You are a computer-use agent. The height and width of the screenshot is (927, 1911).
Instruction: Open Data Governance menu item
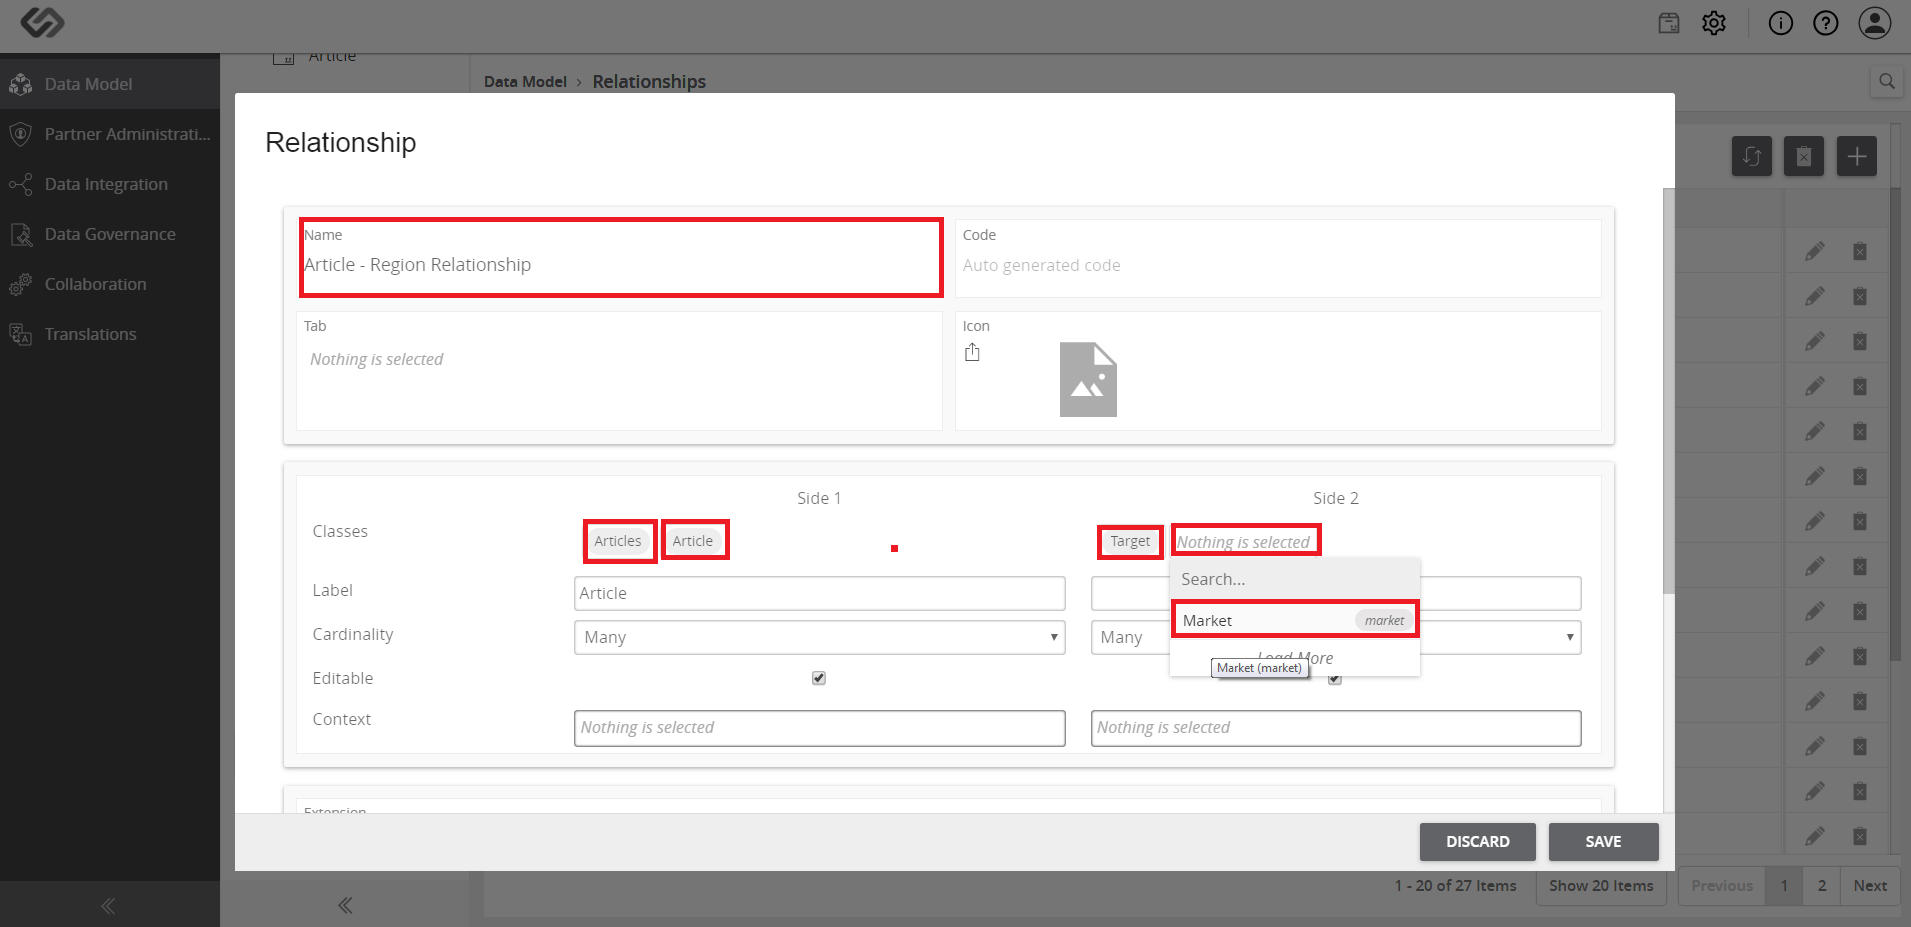click(x=110, y=234)
